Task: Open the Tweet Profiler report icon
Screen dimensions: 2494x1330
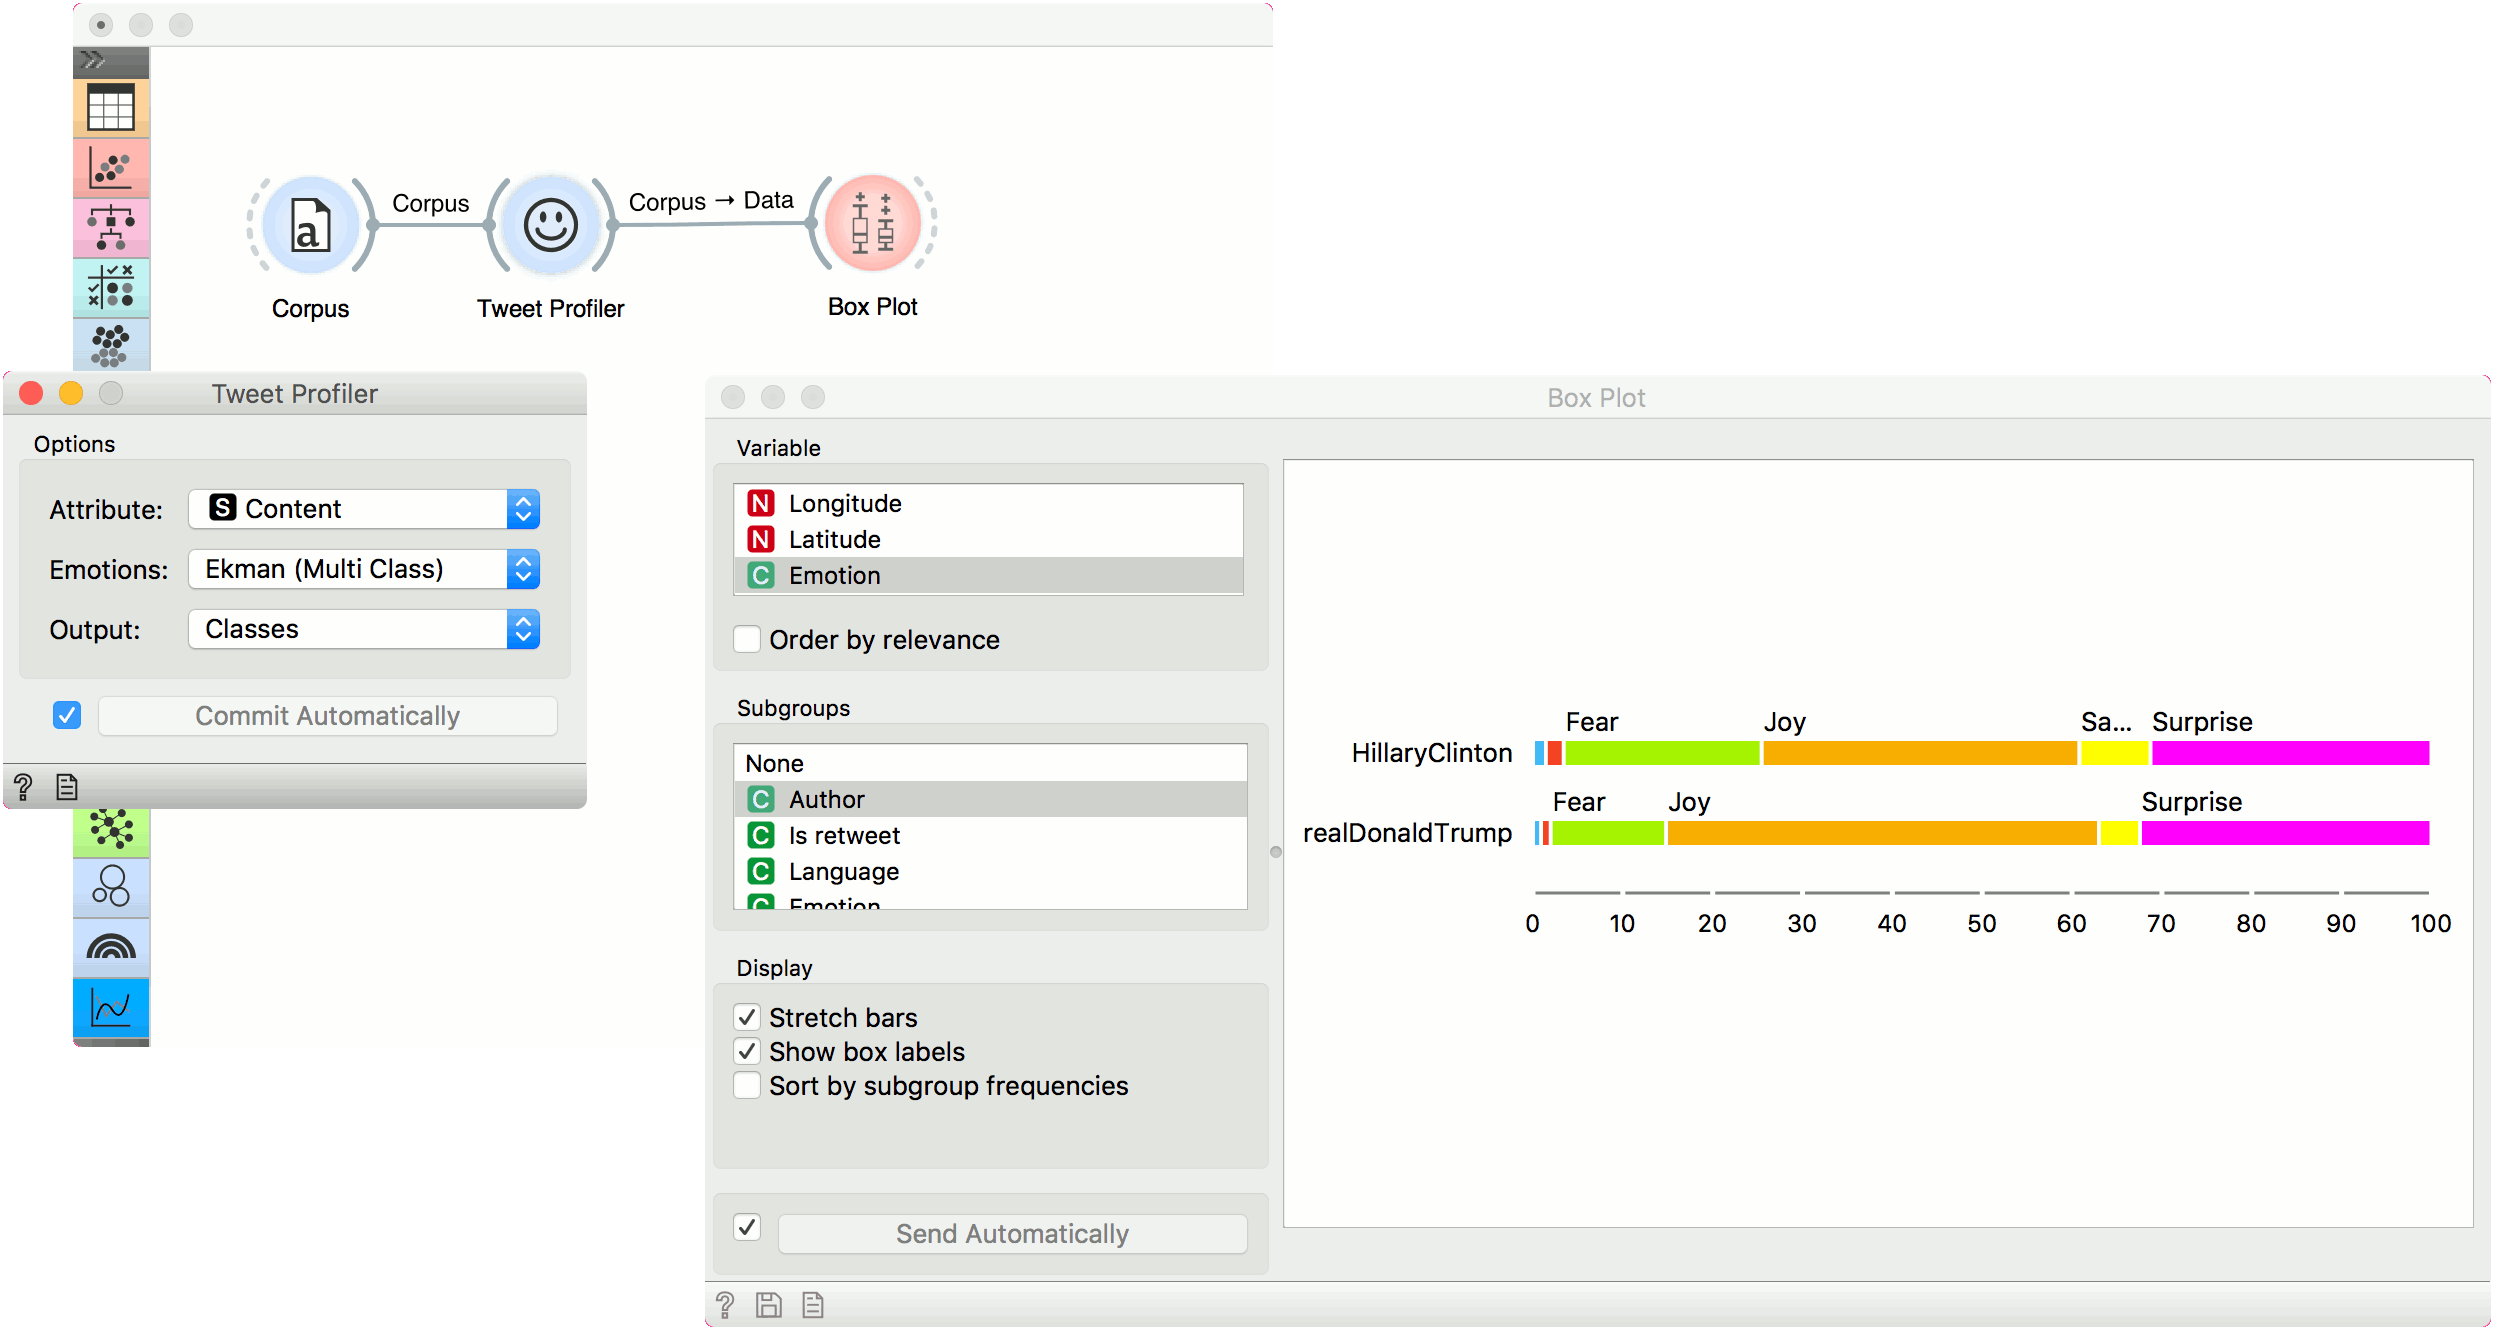Action: click(x=67, y=787)
